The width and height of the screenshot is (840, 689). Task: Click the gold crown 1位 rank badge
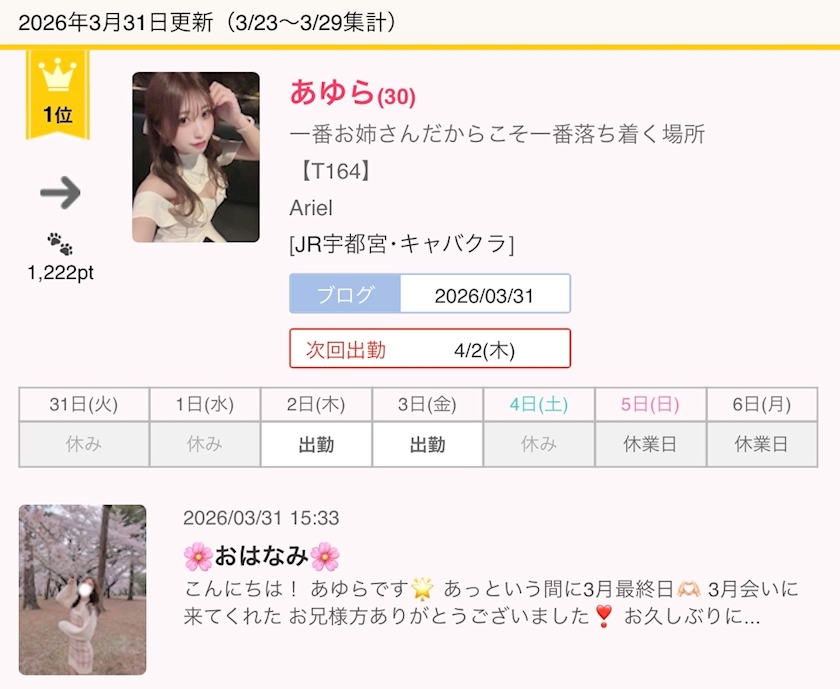click(58, 94)
